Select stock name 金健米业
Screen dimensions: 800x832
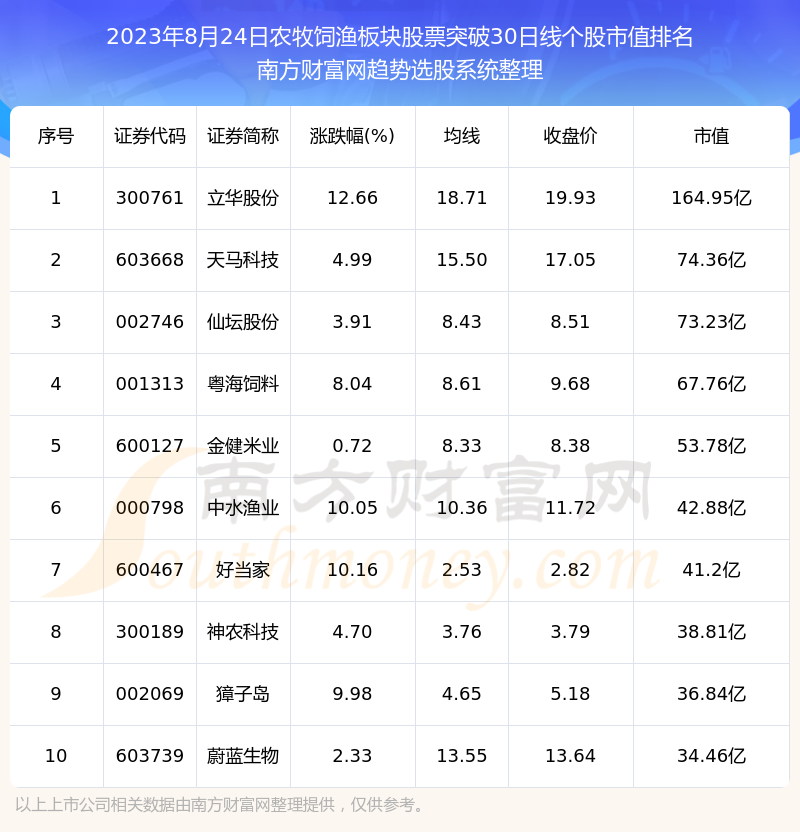tap(243, 446)
